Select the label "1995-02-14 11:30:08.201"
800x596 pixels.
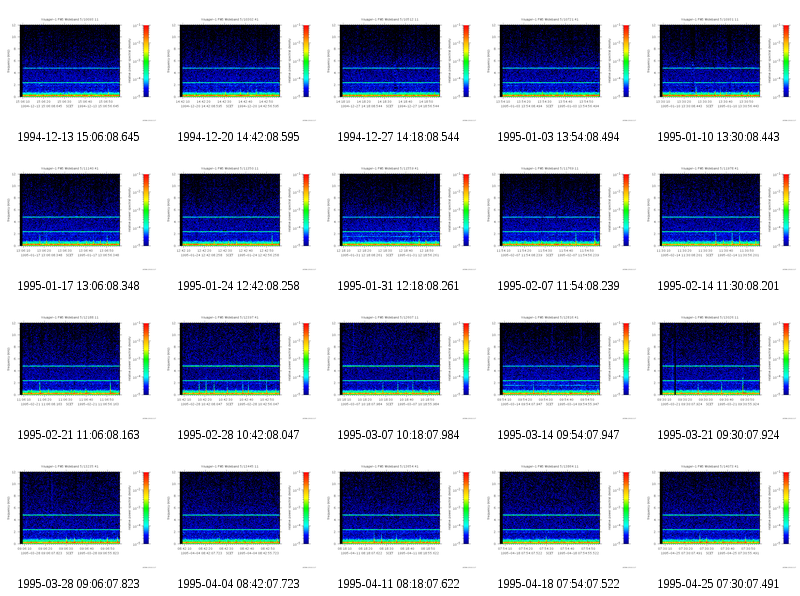[x=718, y=286]
